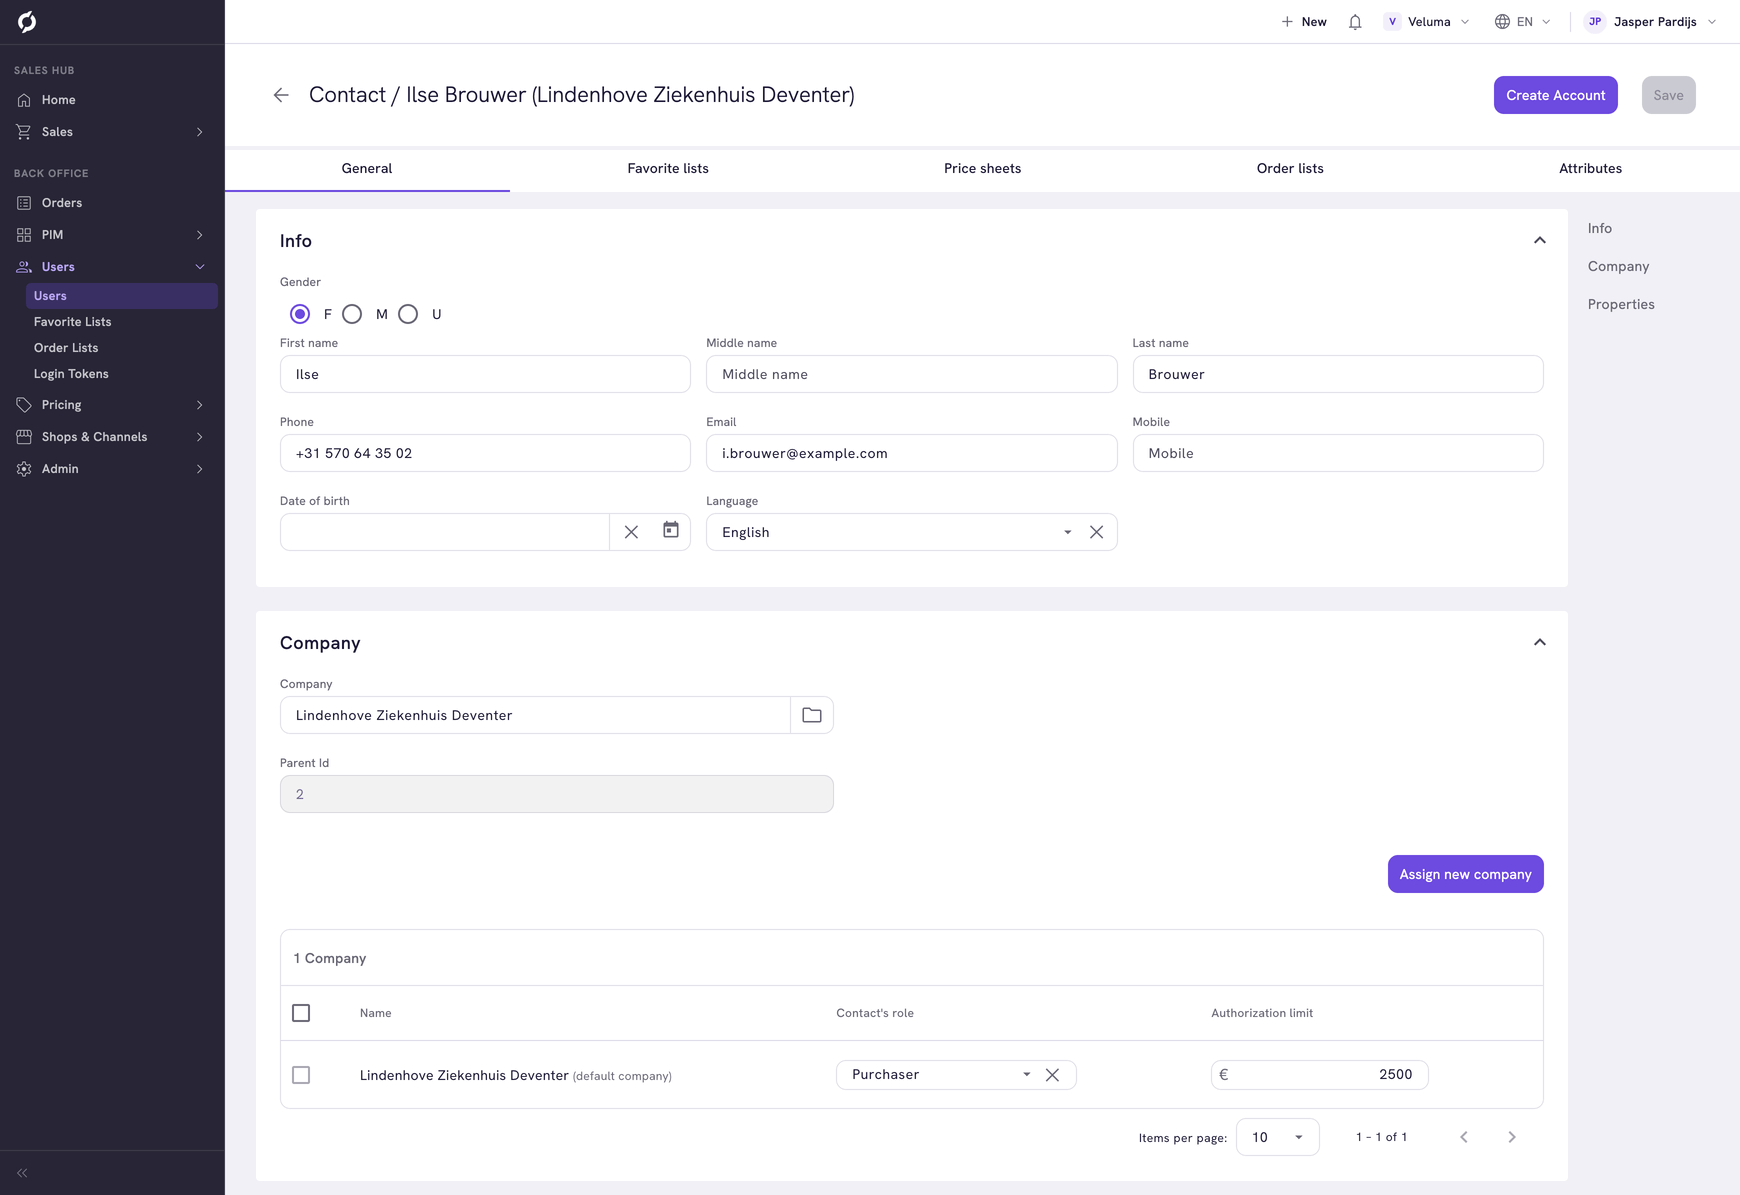Open Orders in Back Office
Viewport: 1740px width, 1195px height.
coord(61,203)
